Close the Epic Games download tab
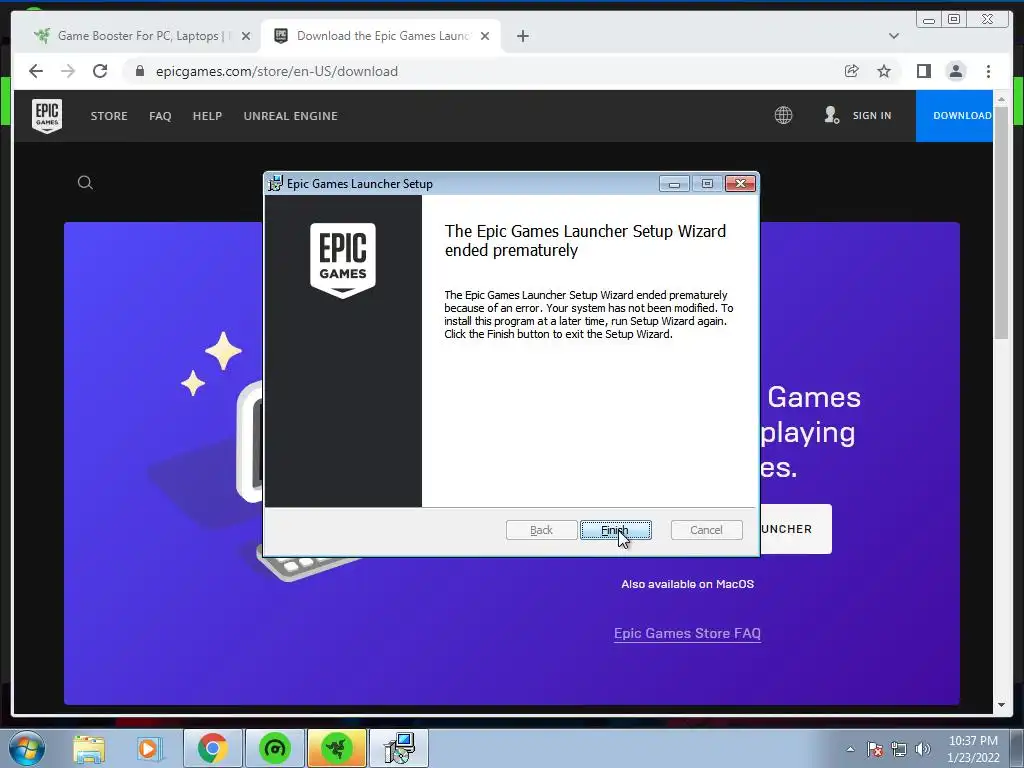This screenshot has width=1024, height=768. [x=485, y=36]
